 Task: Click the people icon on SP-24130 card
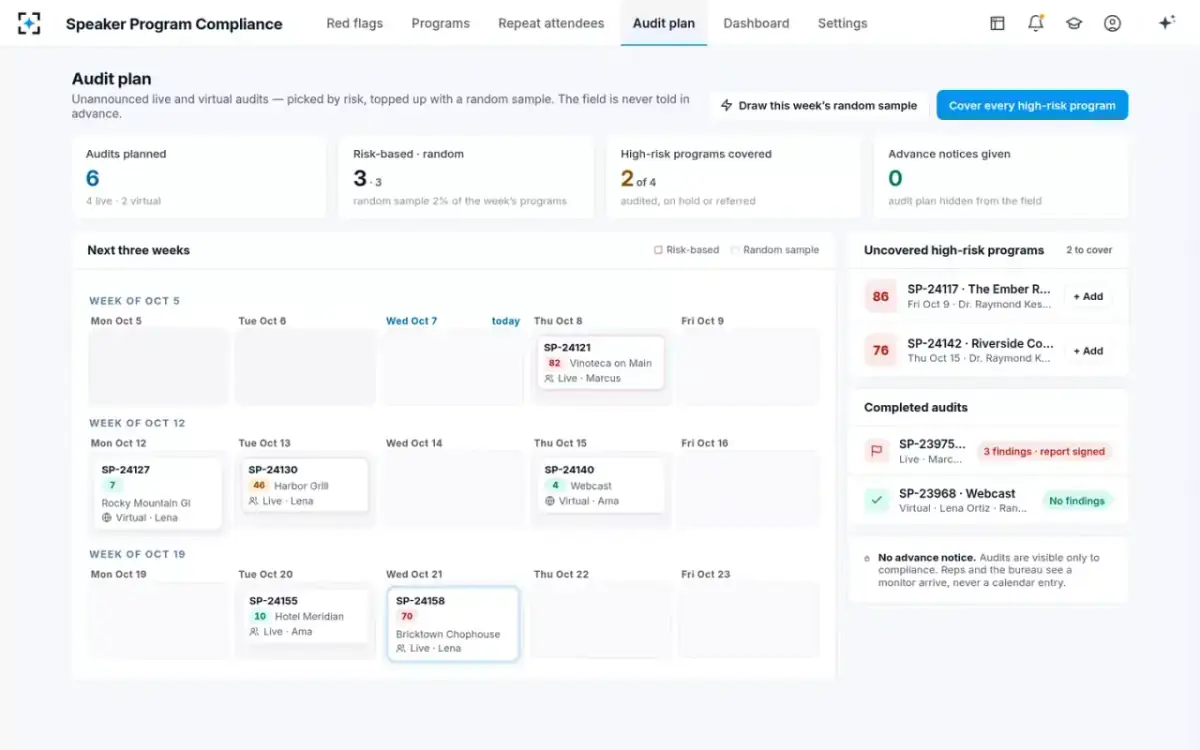pos(254,501)
